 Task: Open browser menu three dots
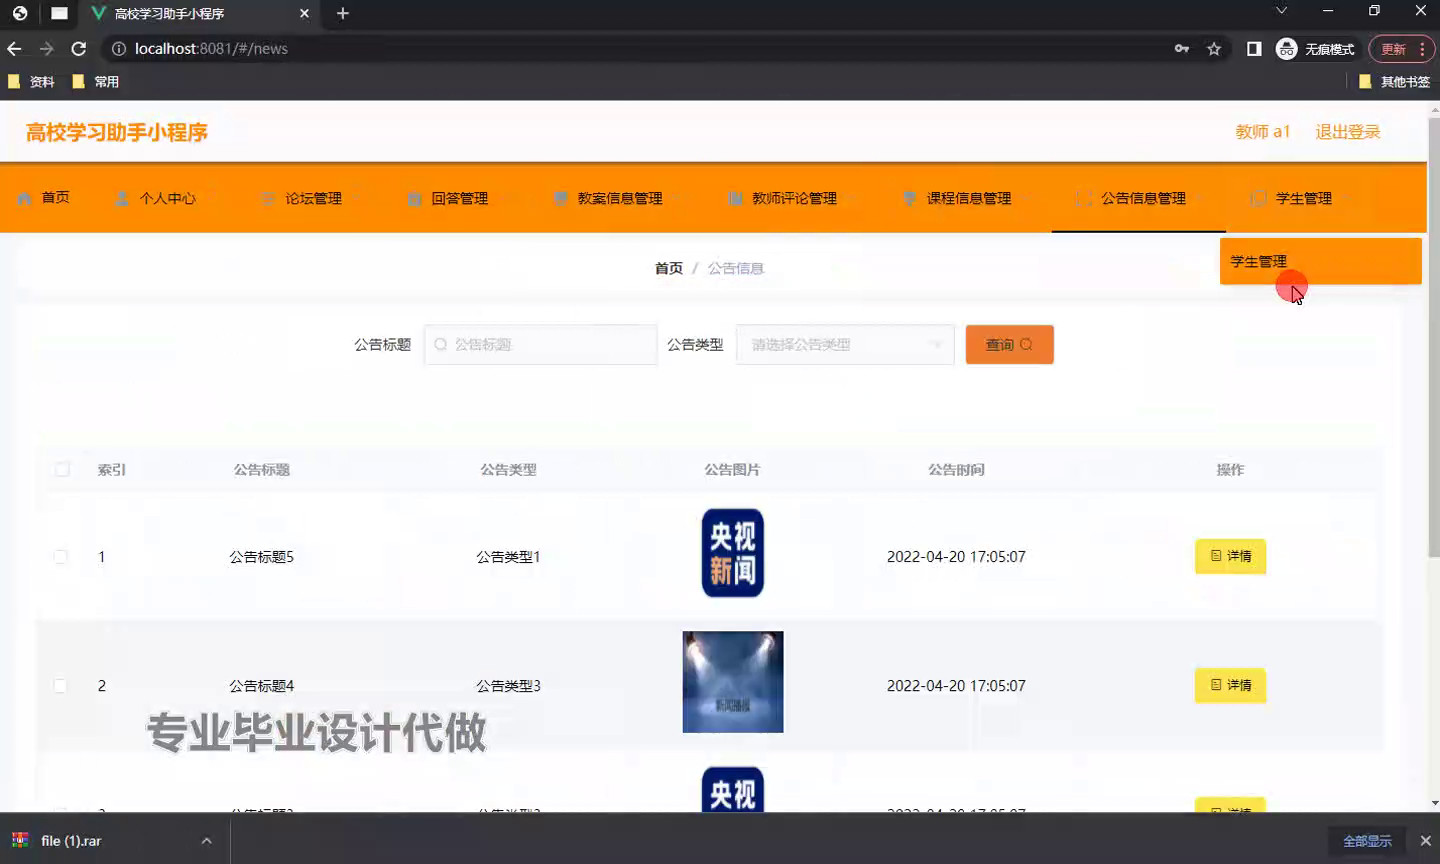(x=1422, y=49)
